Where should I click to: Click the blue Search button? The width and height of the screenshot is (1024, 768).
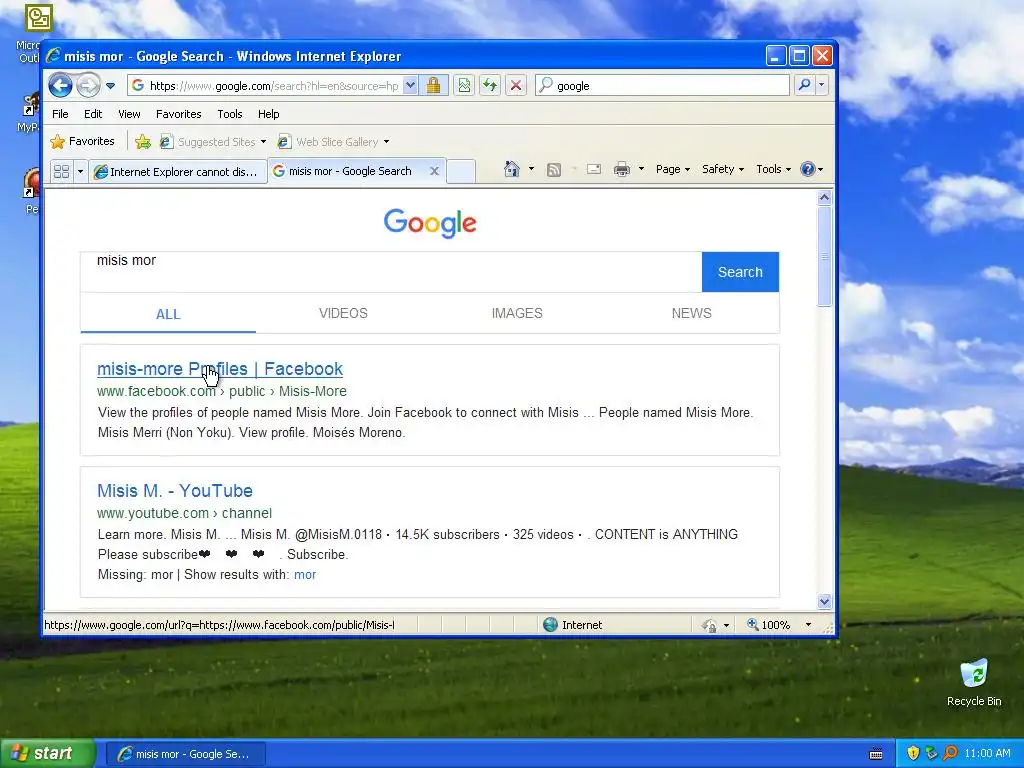tap(740, 272)
